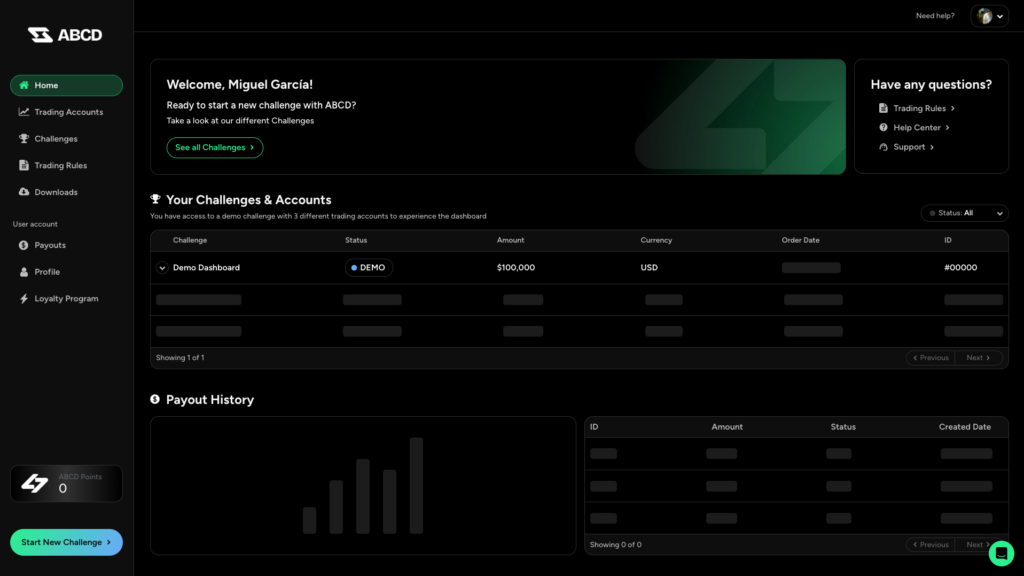This screenshot has width=1024, height=576.
Task: Click See all Challenges button
Action: point(214,148)
